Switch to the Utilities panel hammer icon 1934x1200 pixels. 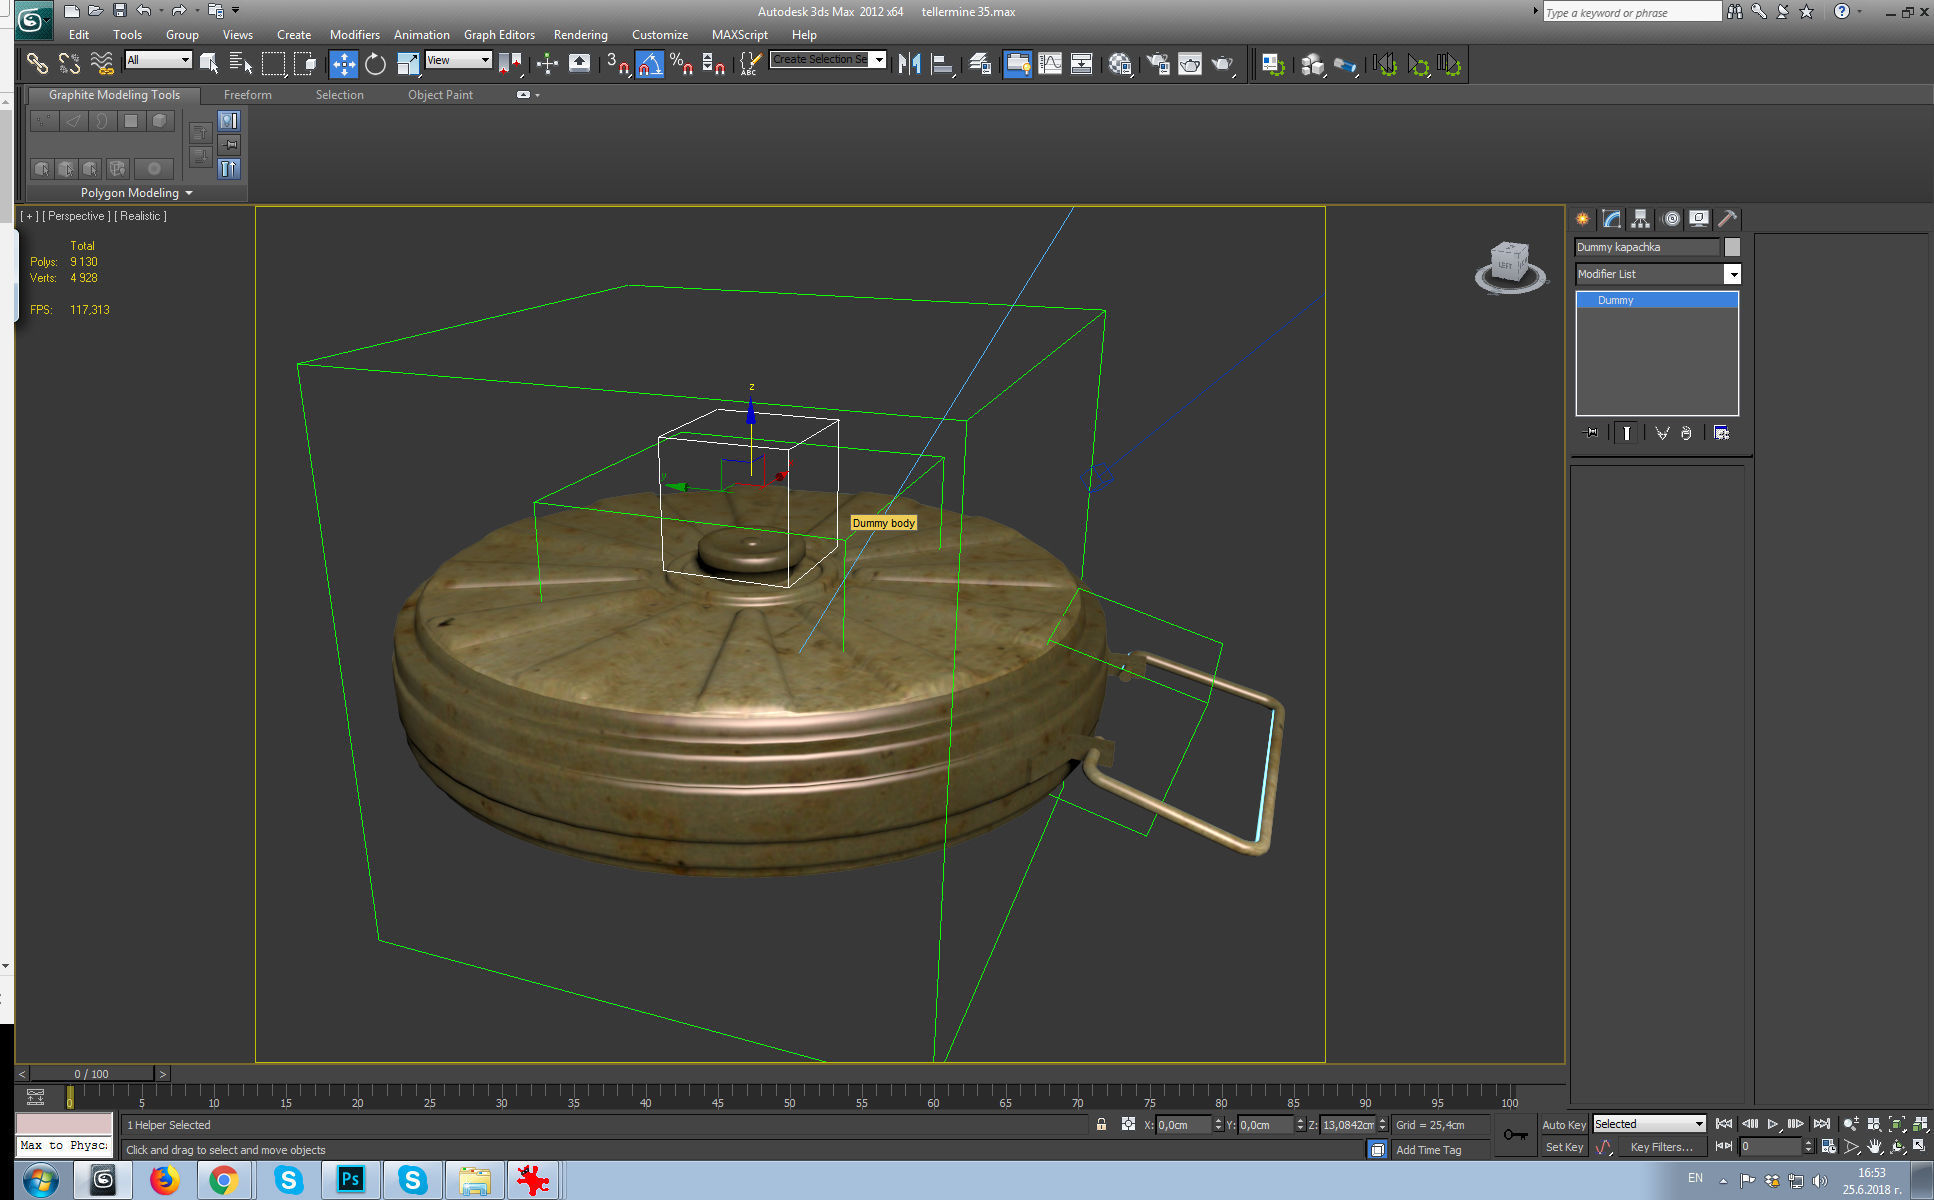[x=1727, y=219]
